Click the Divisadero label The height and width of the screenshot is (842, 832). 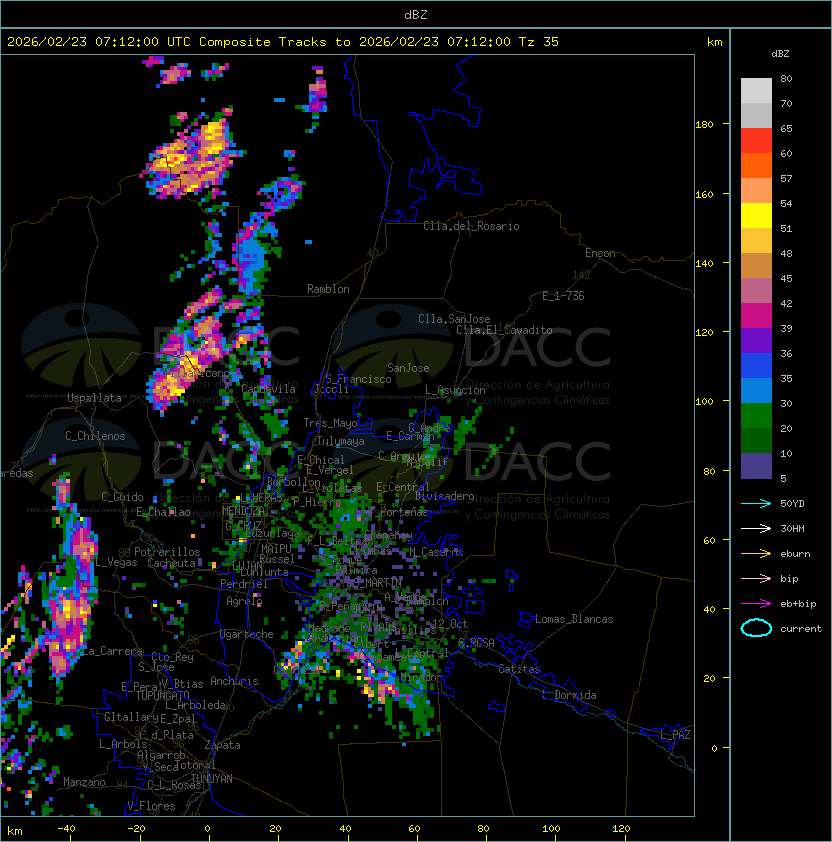(444, 496)
